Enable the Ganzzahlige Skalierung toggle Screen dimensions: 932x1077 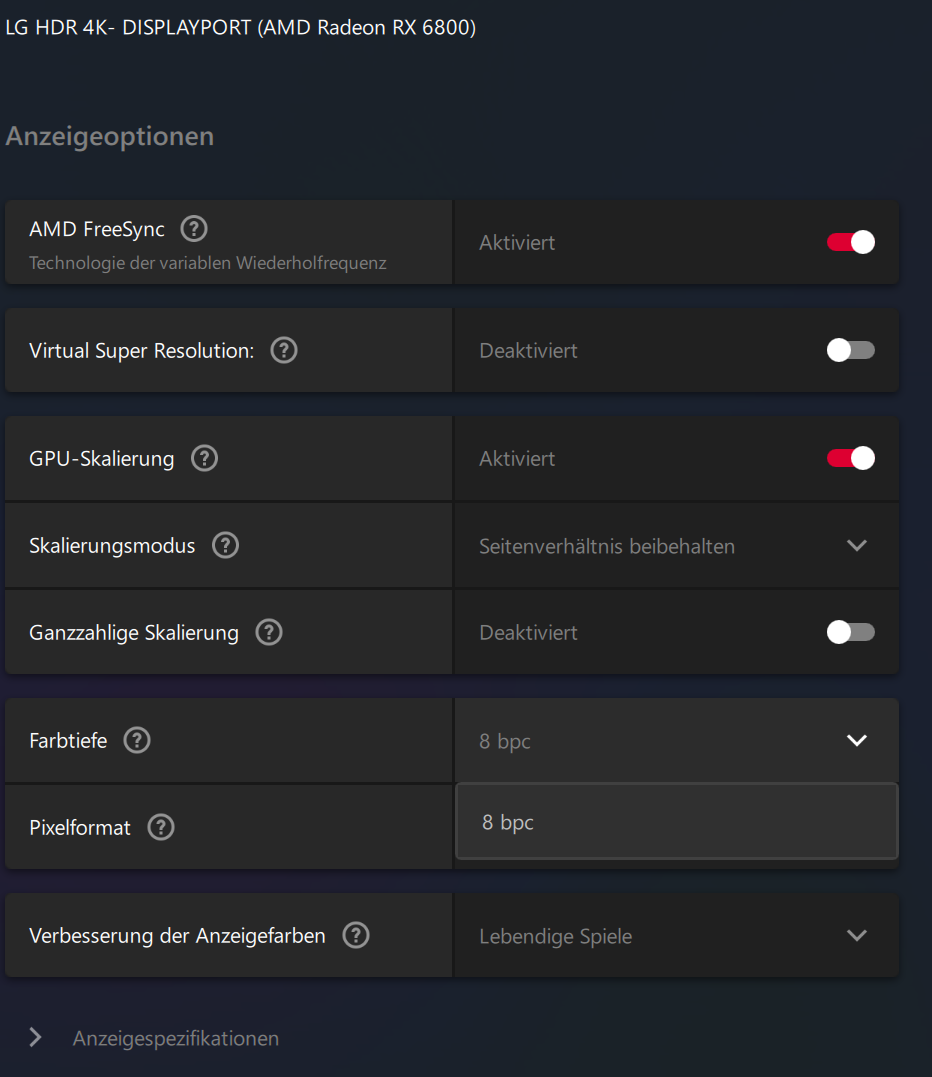(x=851, y=632)
